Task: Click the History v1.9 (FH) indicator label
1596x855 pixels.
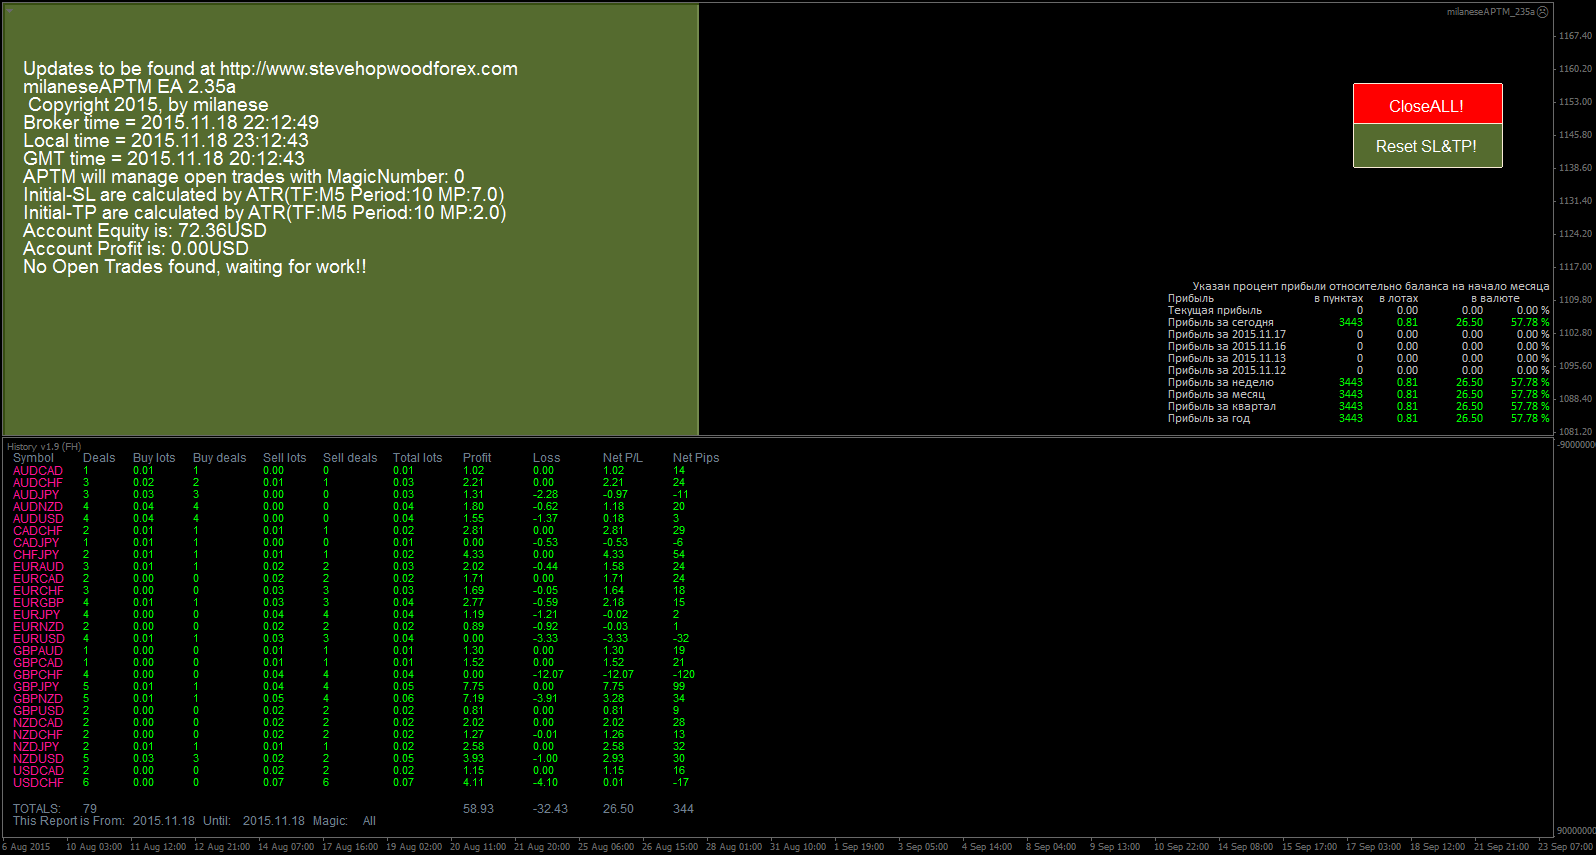Action: pyautogui.click(x=44, y=447)
